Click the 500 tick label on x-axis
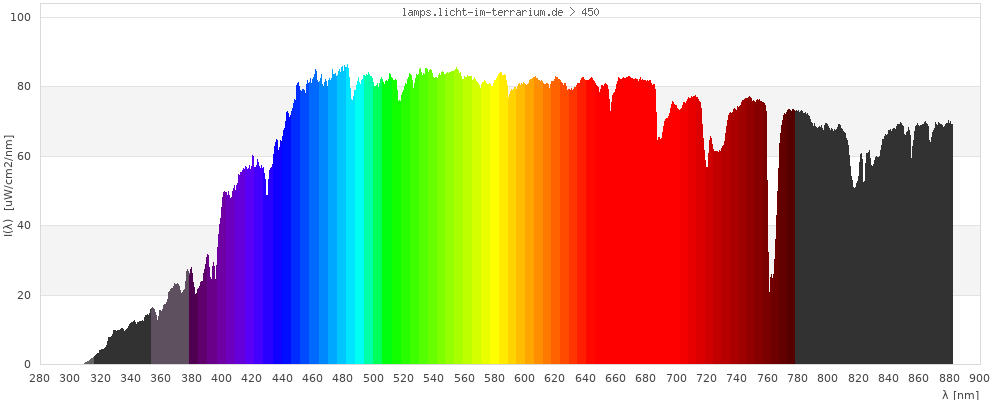 [x=374, y=379]
